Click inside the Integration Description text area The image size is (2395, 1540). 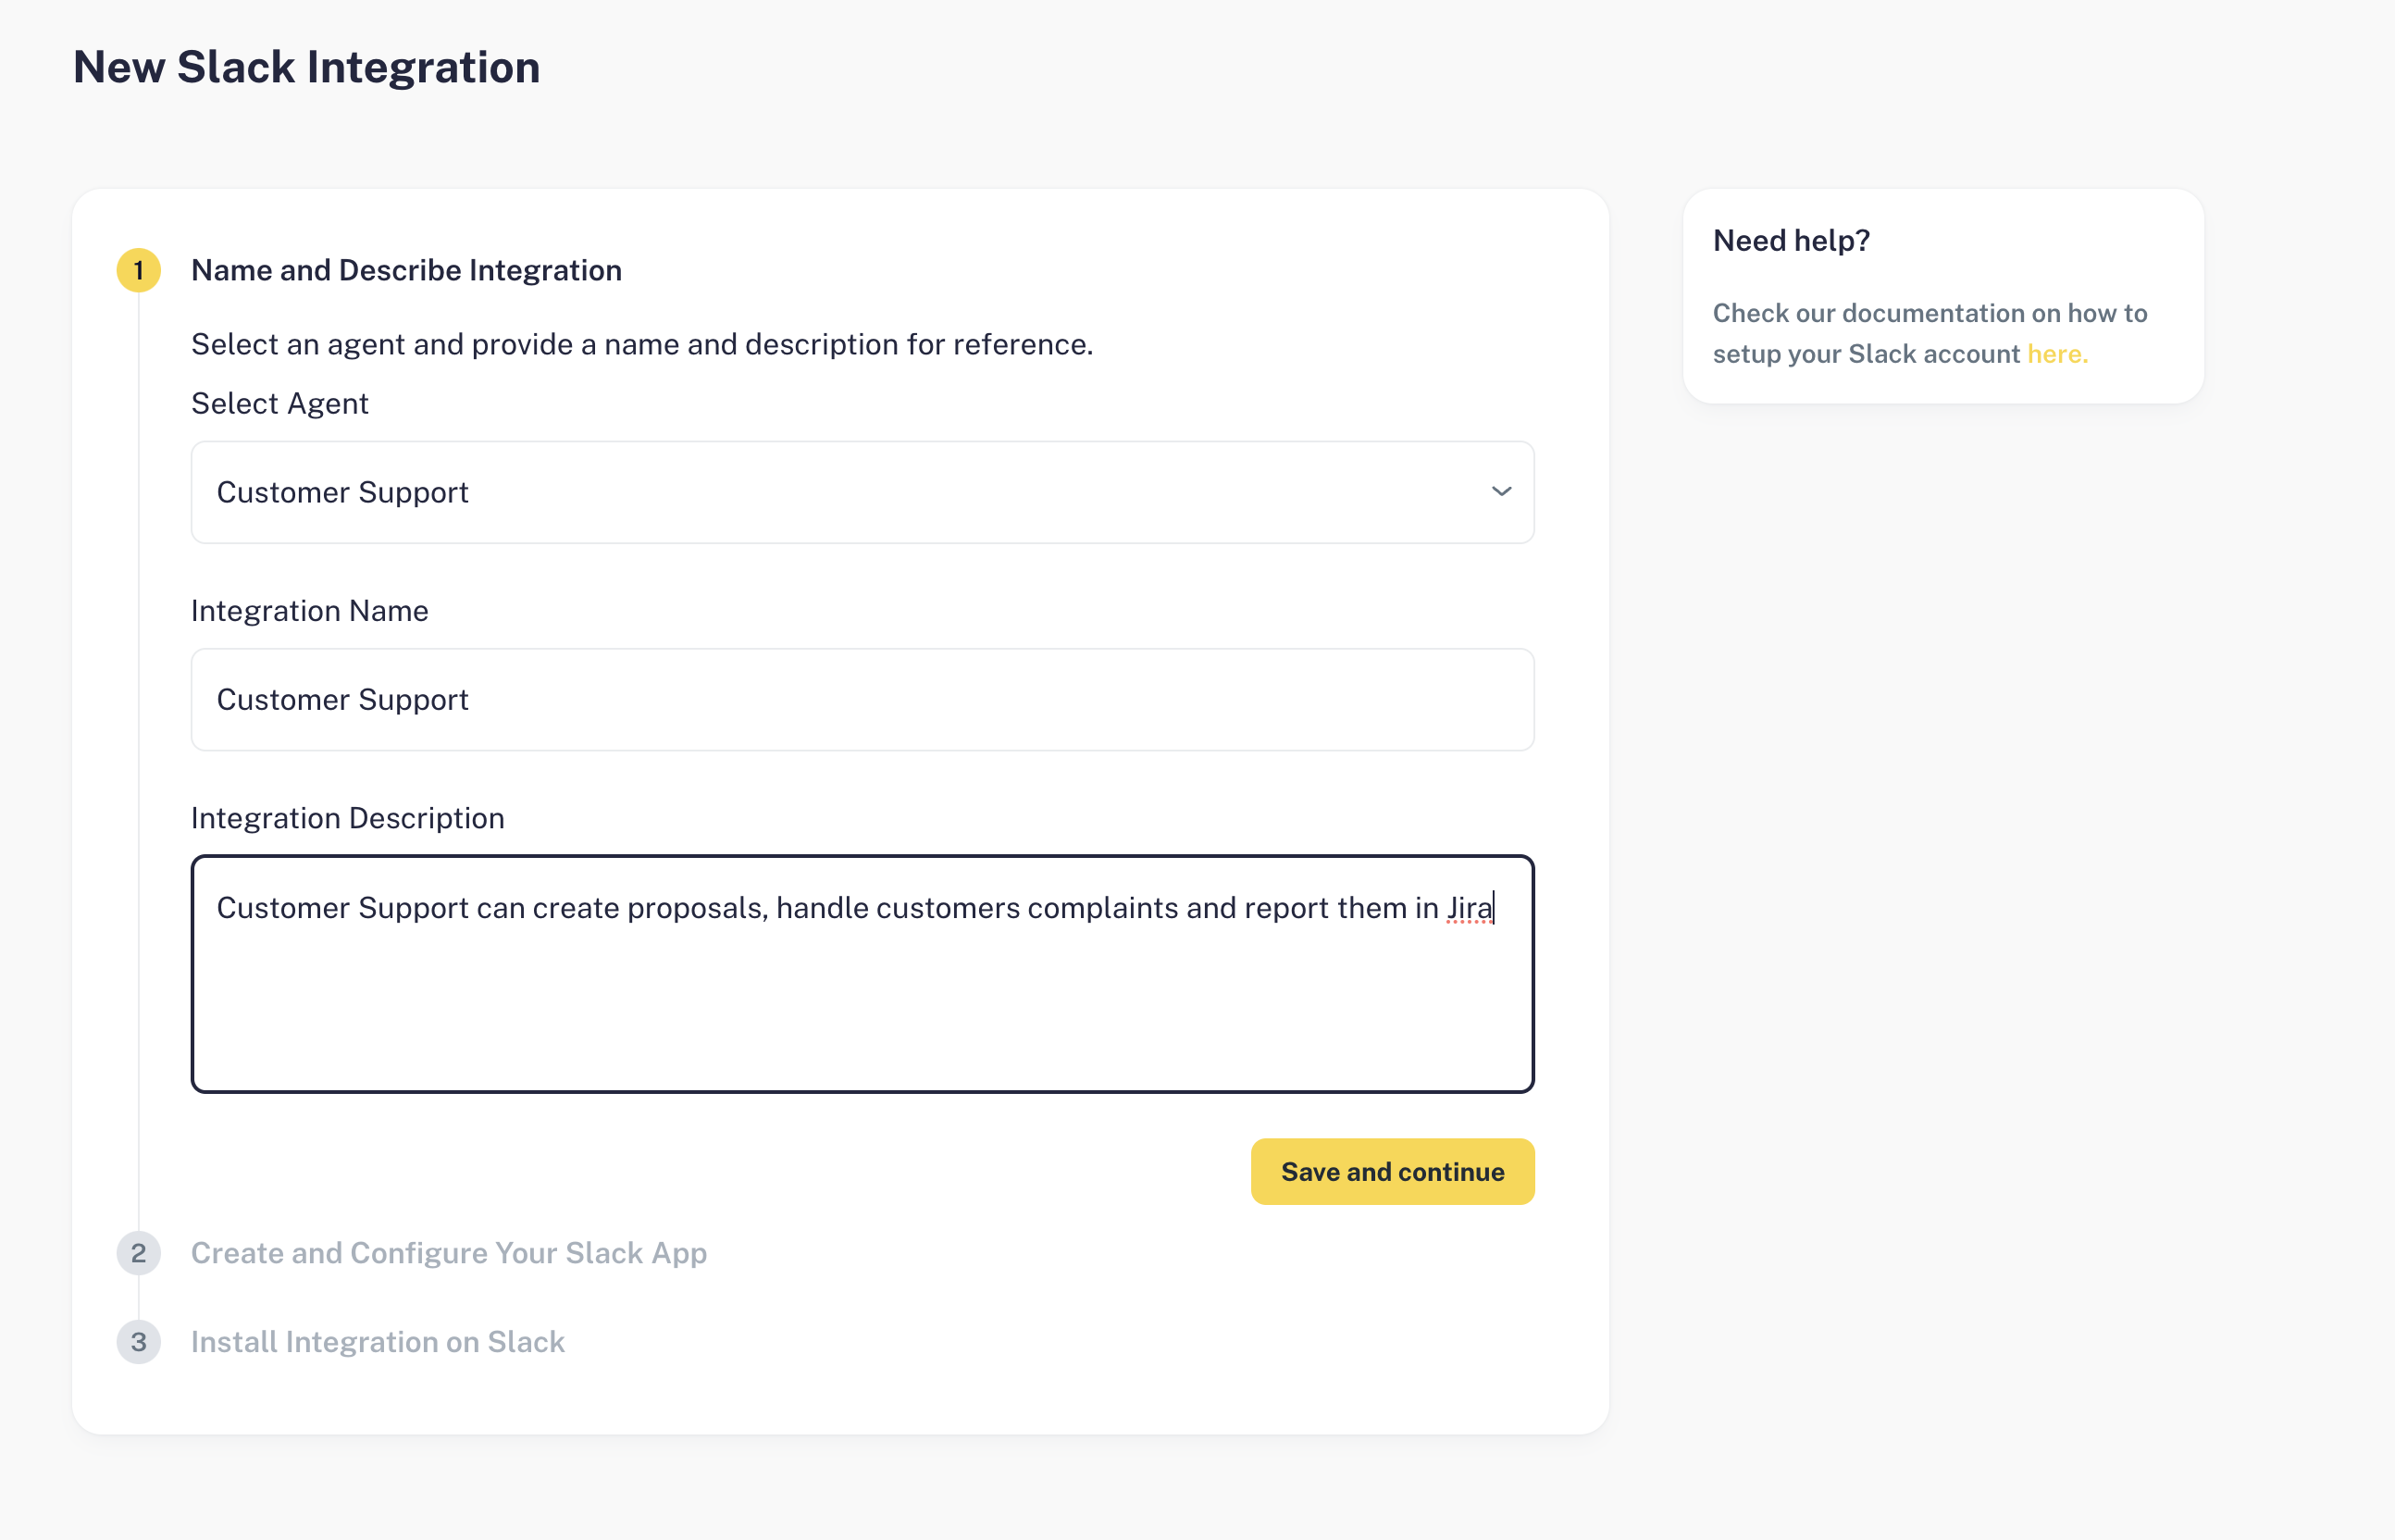point(861,1000)
